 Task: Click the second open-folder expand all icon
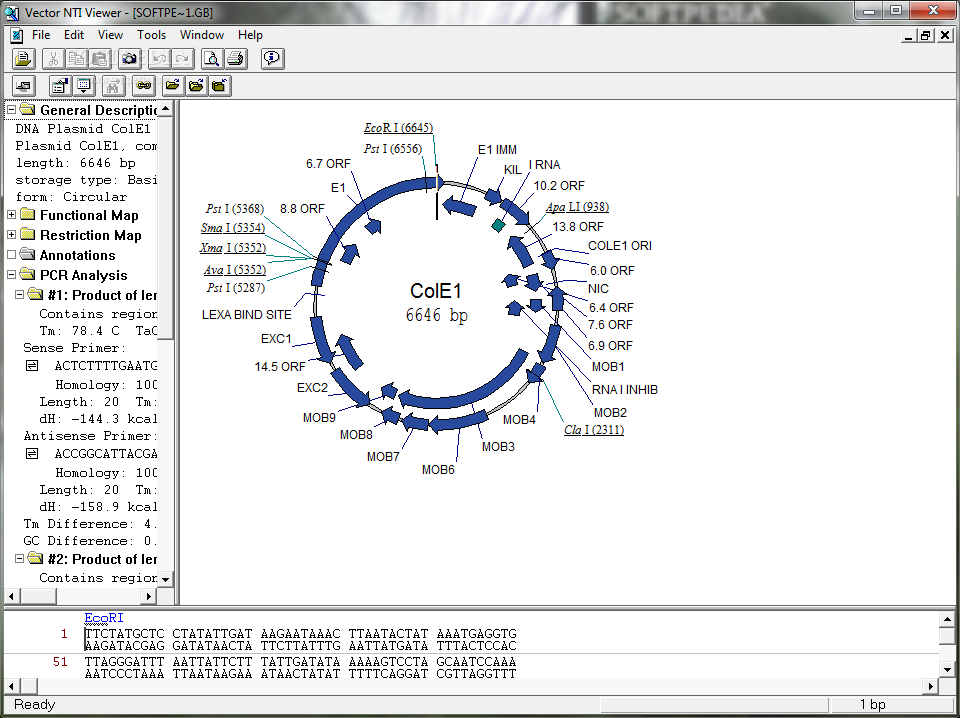click(x=196, y=86)
